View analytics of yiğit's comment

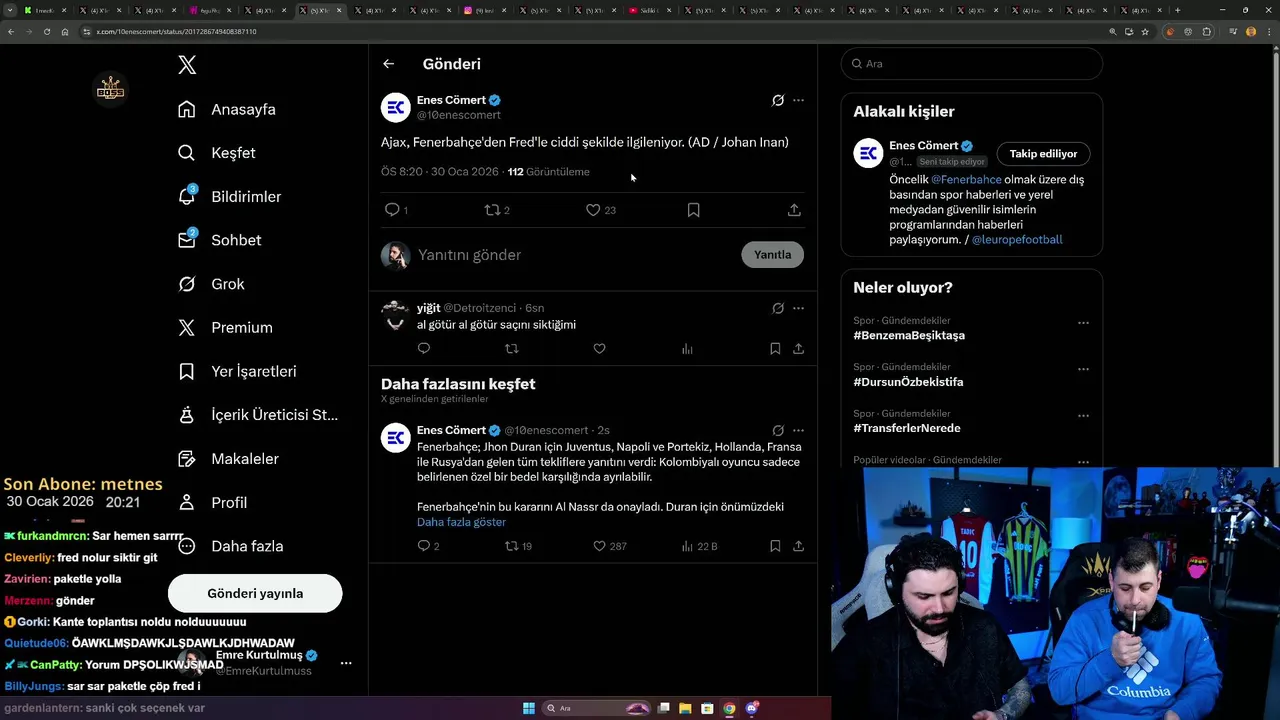point(687,349)
